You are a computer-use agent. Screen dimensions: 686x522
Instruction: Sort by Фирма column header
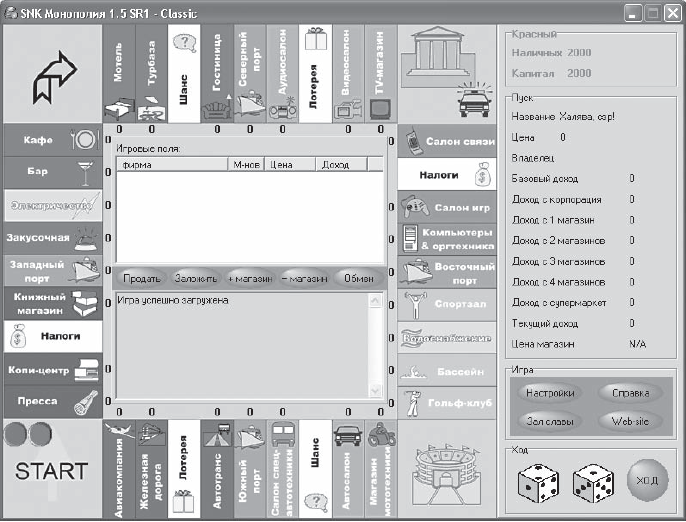point(172,165)
